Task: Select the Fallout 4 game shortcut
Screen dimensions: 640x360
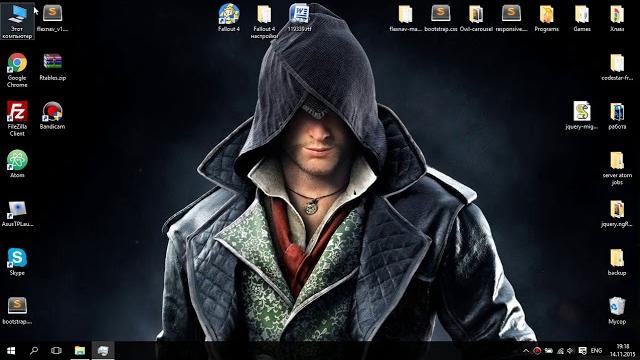Action: (x=229, y=17)
